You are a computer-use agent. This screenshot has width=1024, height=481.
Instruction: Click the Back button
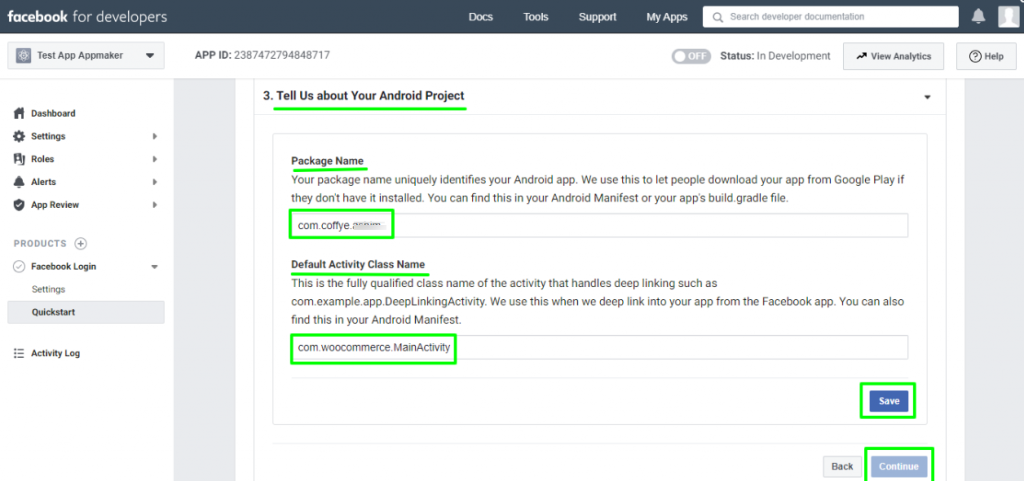842,466
